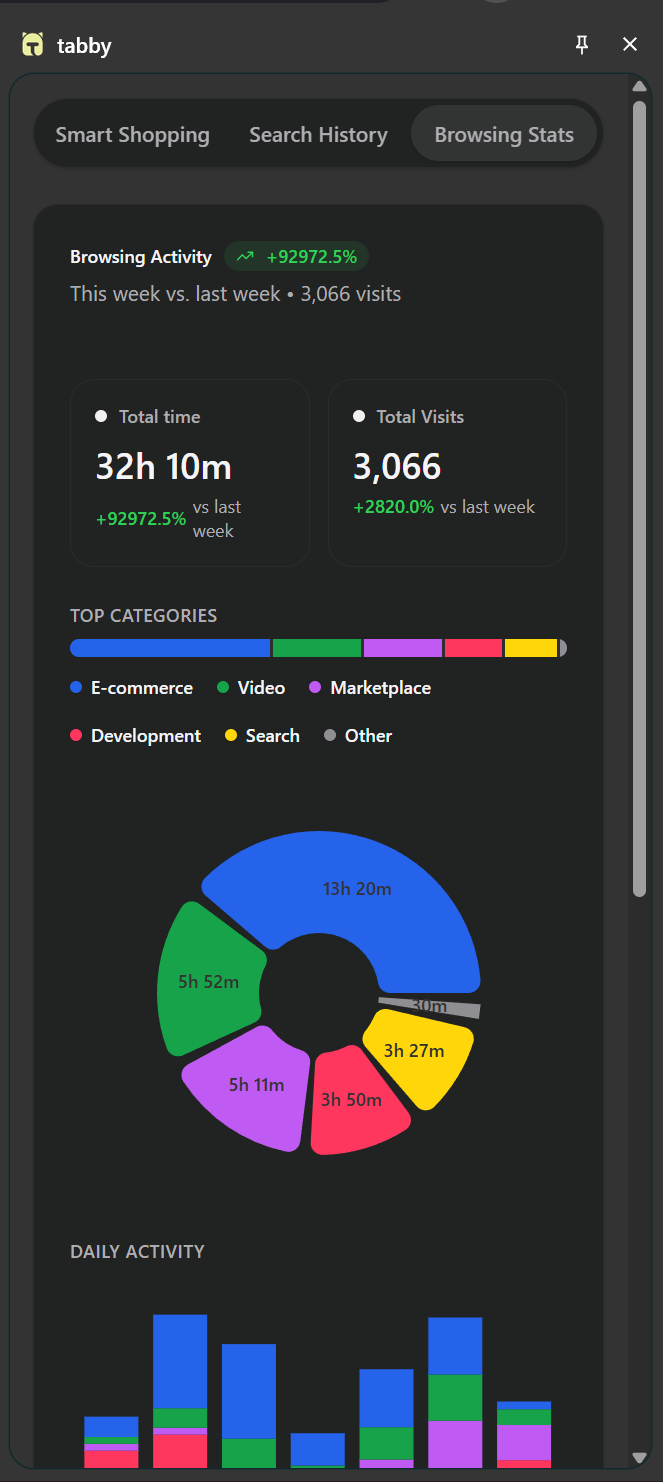Click the '+2820.0%' change value
Screen dimensions: 663x1482
pyautogui.click(x=394, y=507)
